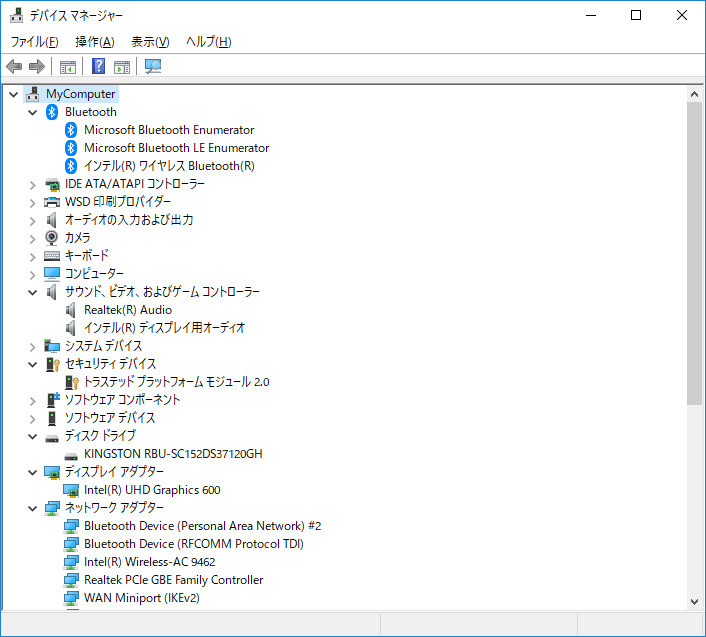Screen dimensions: 706x637
Task: Select Realtek PCIe GBE Family Controller
Action: [x=173, y=580]
